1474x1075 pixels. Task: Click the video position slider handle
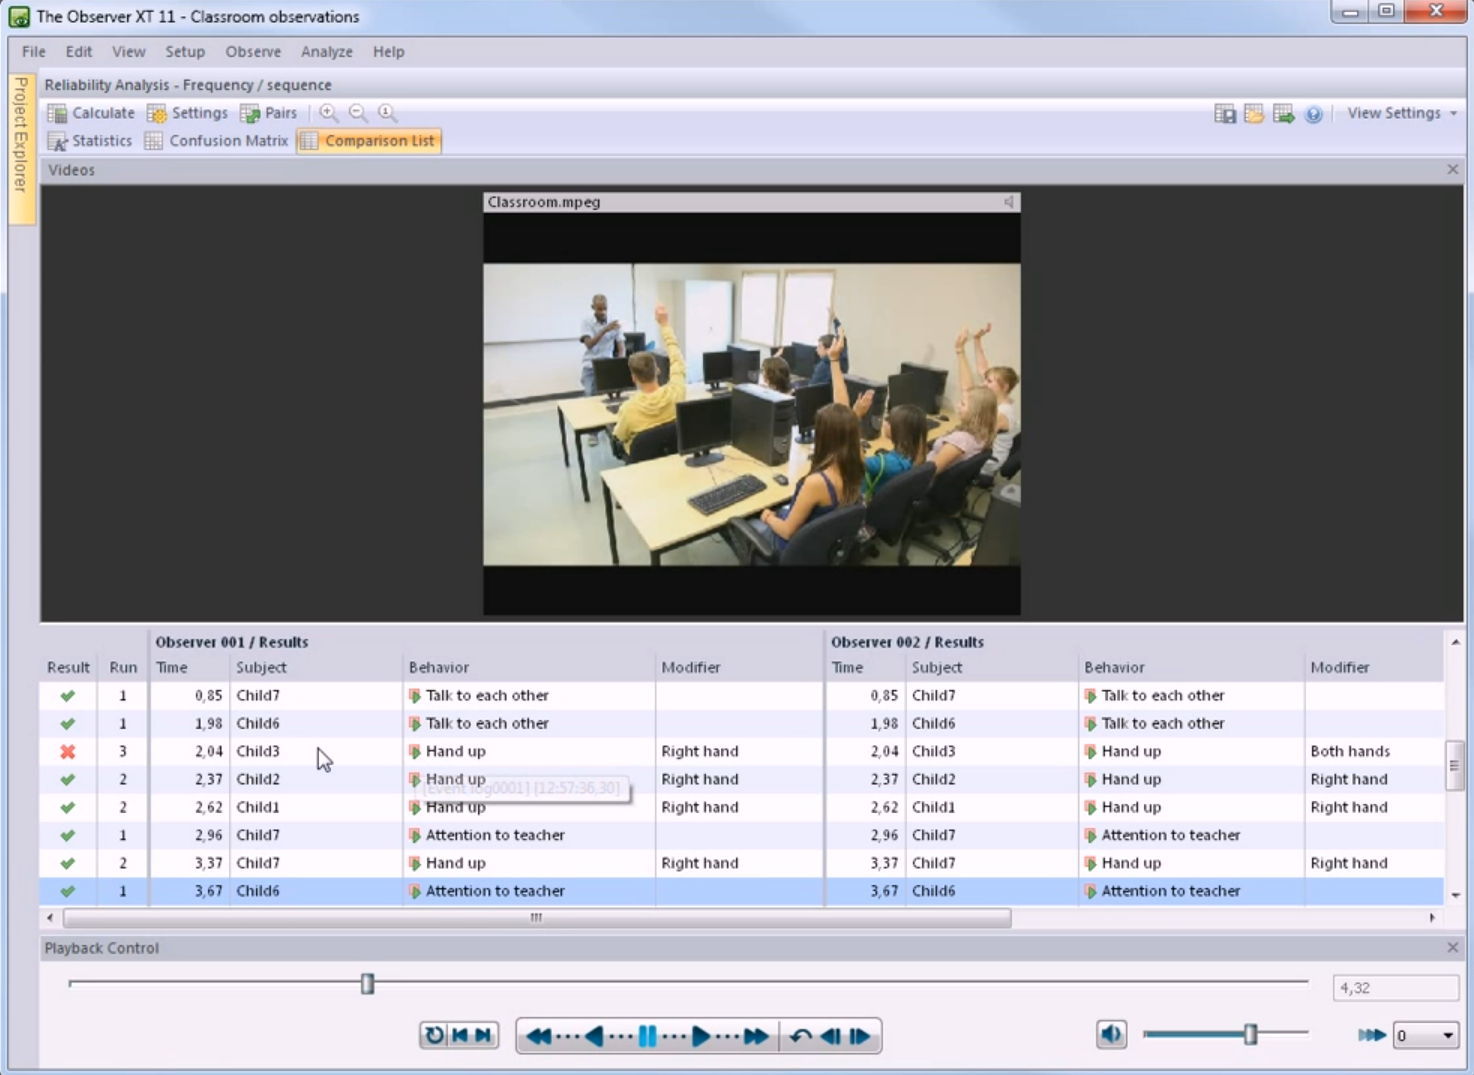pos(367,984)
